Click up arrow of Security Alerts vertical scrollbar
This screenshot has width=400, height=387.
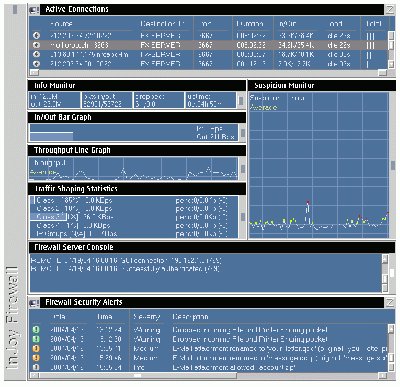point(391,329)
